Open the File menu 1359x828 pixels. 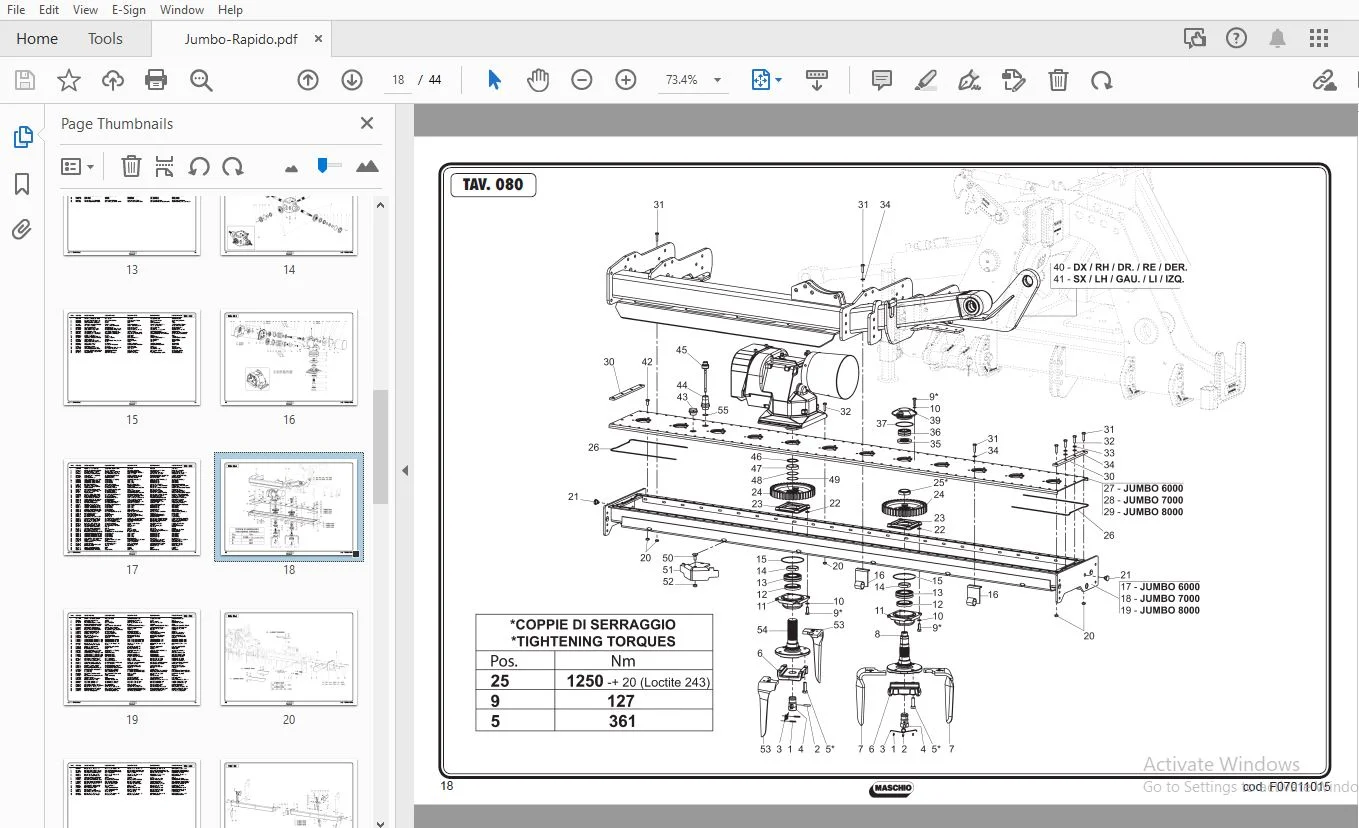(16, 10)
